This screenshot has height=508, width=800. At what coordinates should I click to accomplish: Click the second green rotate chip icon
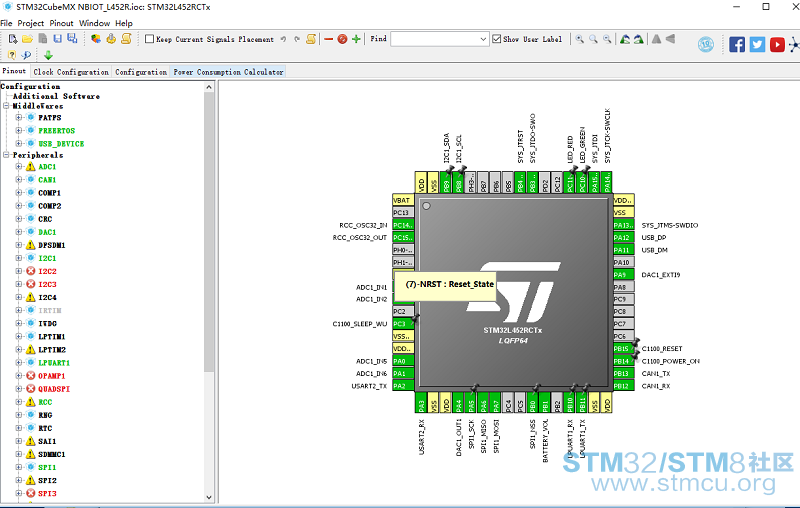(638, 39)
